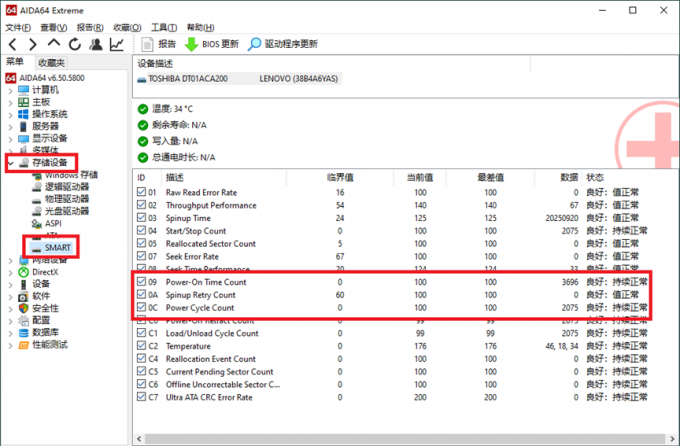Expand the 数据库 tree node
This screenshot has width=680, height=446.
point(10,333)
